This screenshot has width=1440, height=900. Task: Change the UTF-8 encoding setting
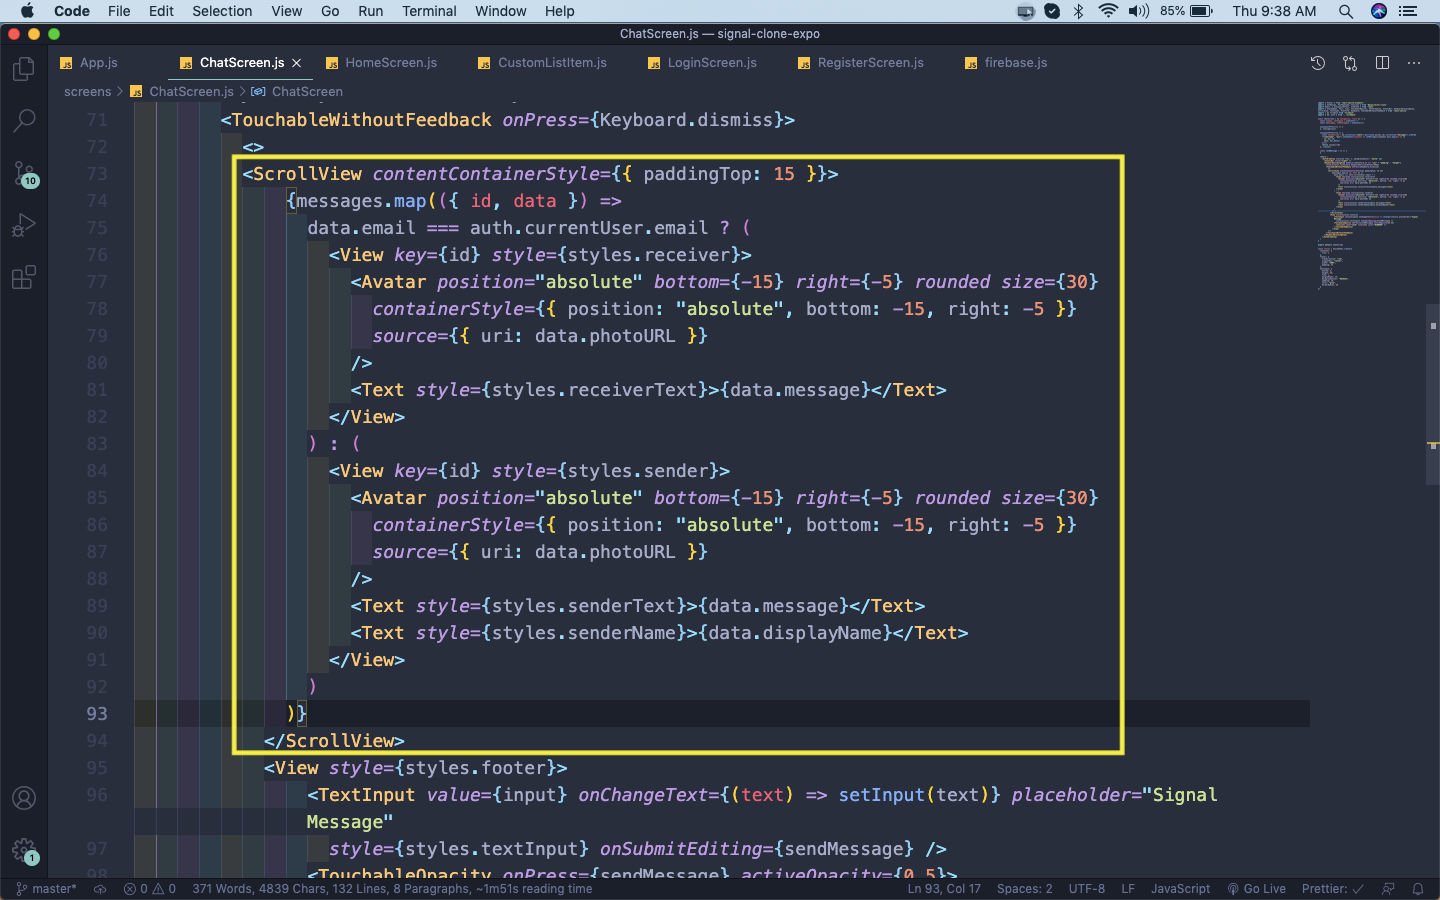tap(1087, 889)
